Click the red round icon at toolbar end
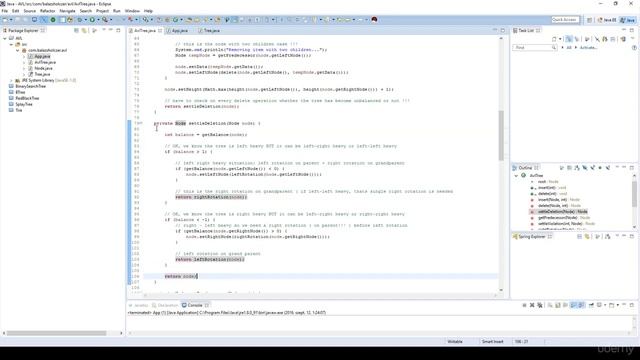 tap(374, 20)
